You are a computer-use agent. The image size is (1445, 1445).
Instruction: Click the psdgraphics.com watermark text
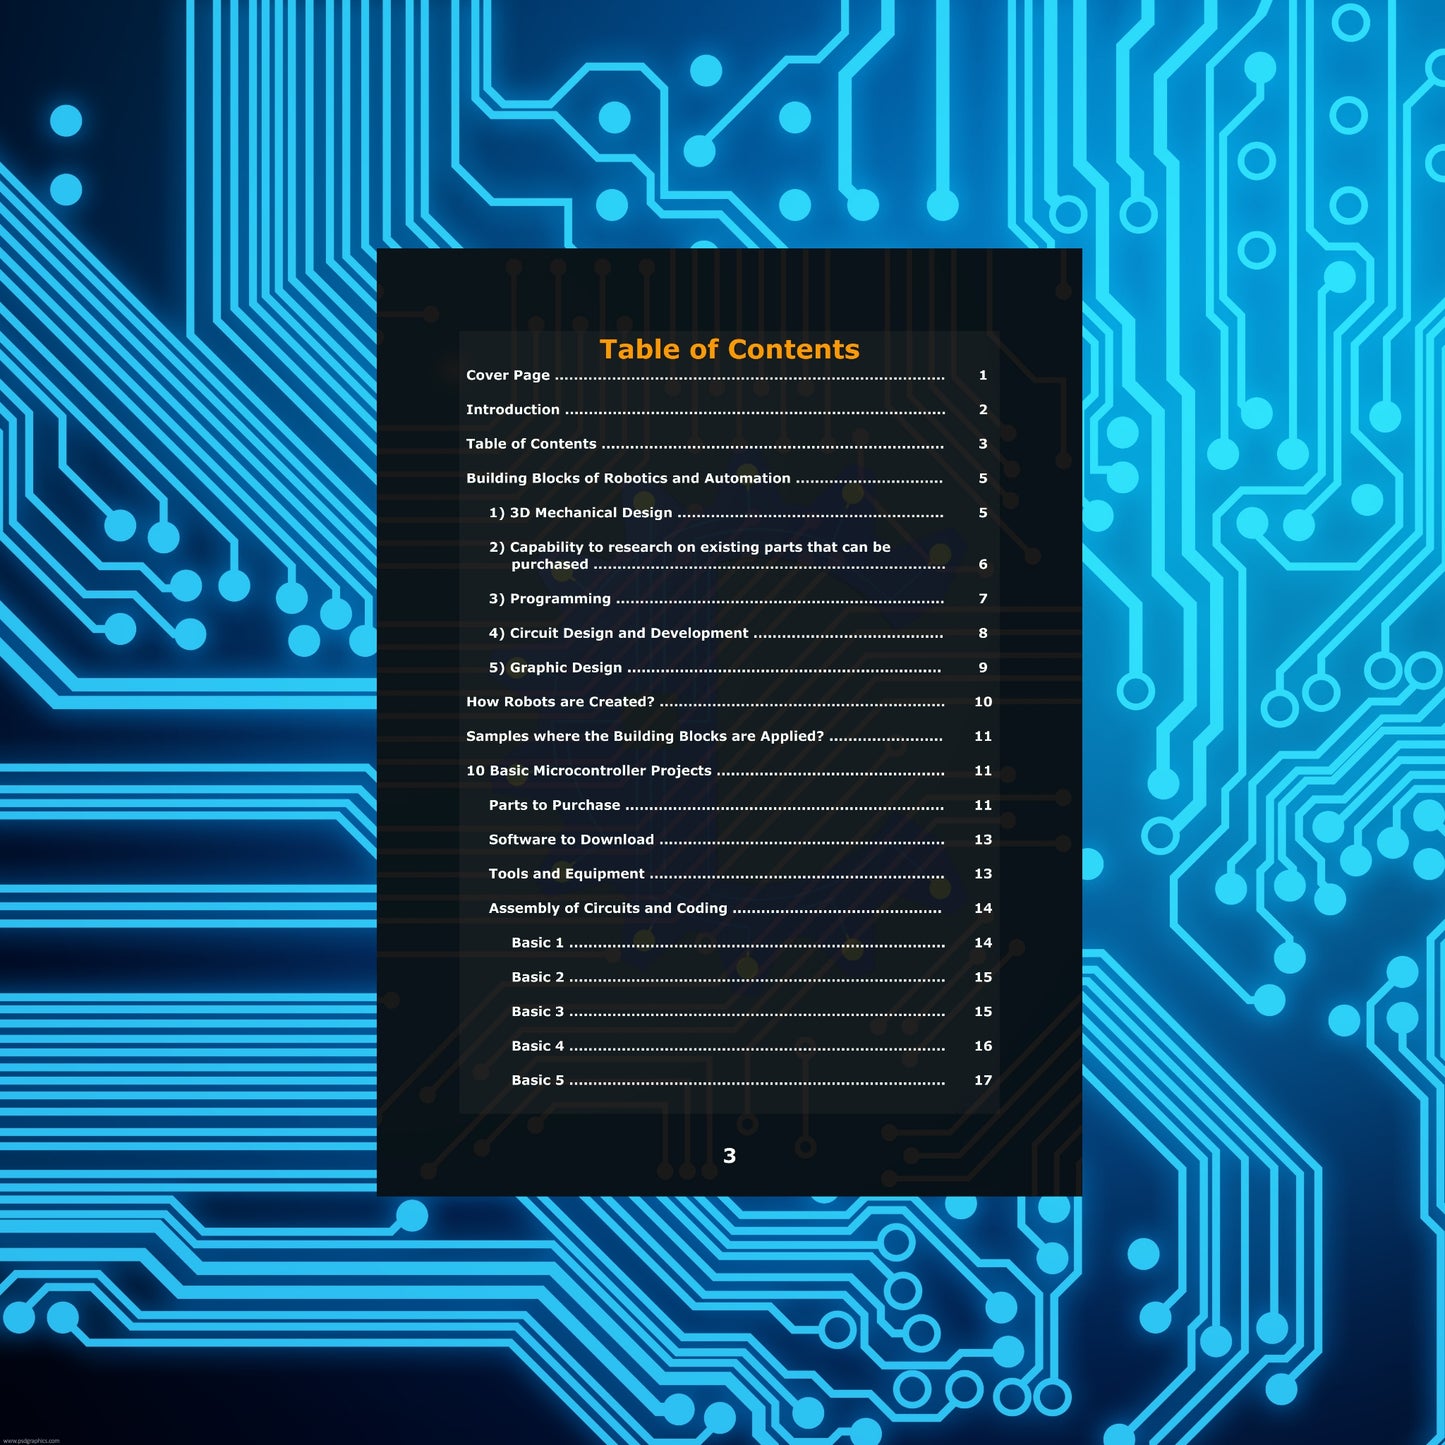click(31, 1440)
